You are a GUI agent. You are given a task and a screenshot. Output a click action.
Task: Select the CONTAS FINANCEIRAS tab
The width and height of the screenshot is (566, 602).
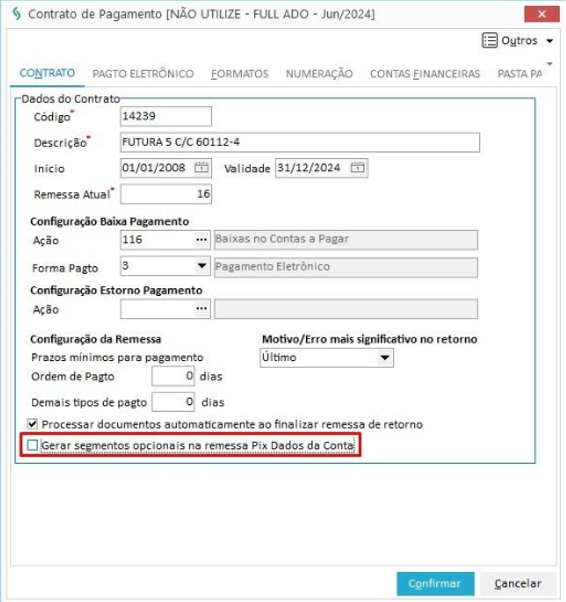pos(425,73)
